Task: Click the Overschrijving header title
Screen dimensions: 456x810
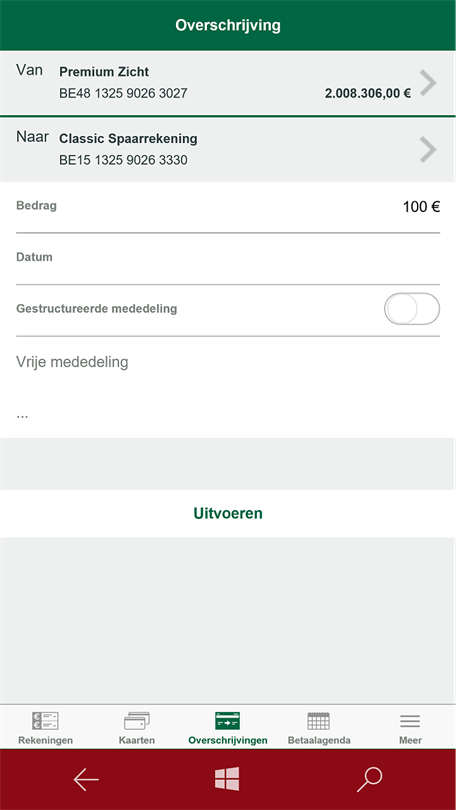Action: tap(228, 25)
